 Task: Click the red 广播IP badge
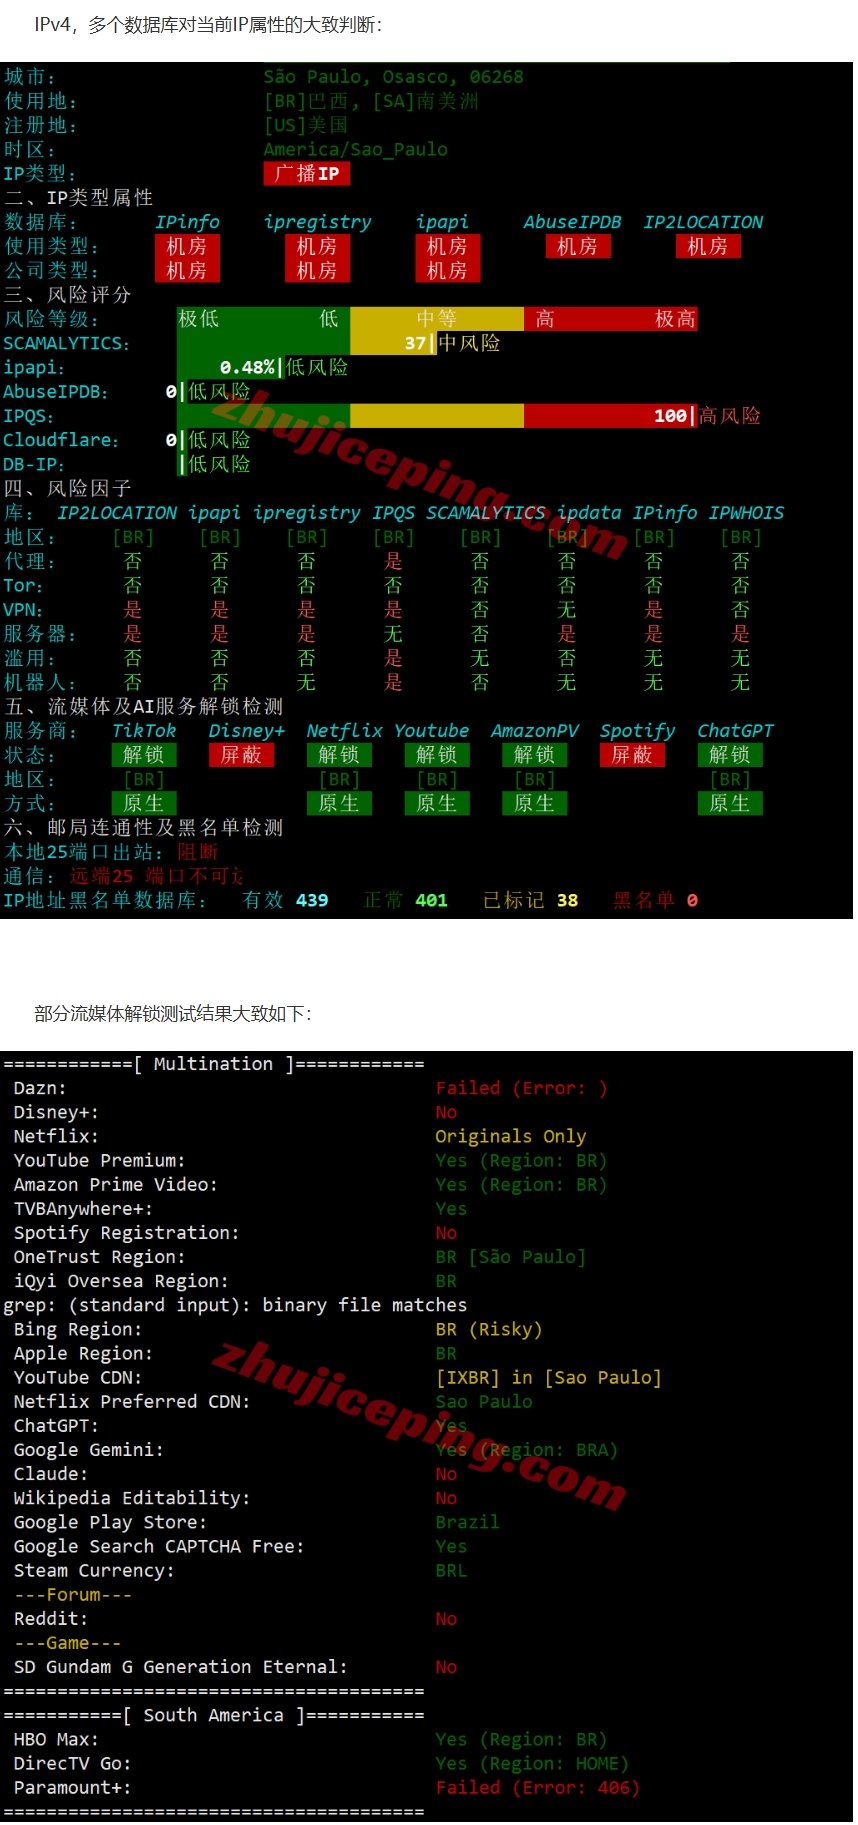(x=307, y=174)
